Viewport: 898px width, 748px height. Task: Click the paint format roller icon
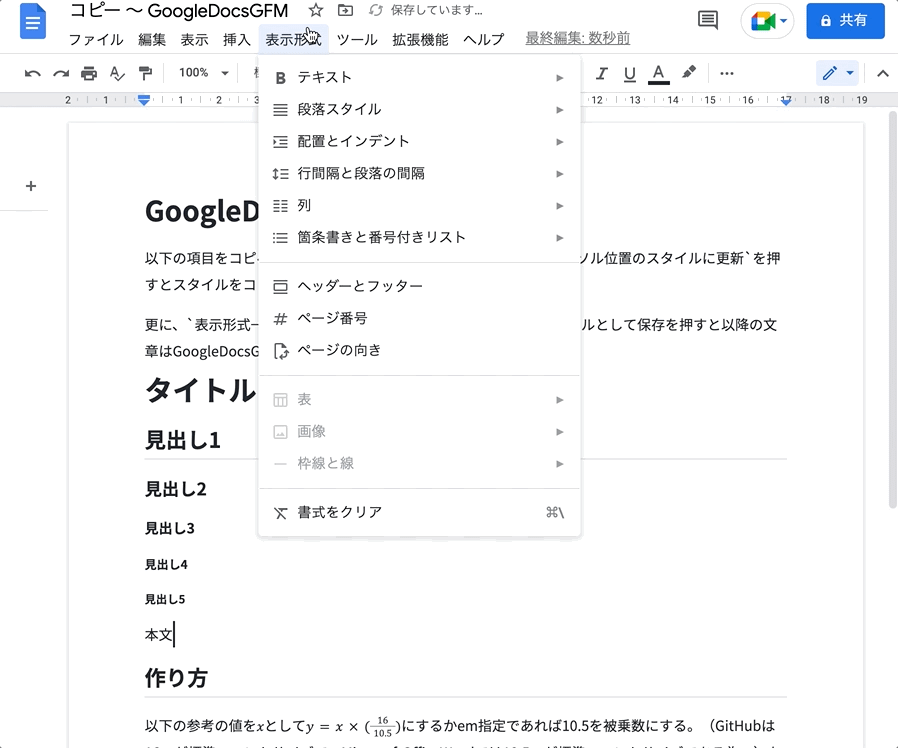145,73
